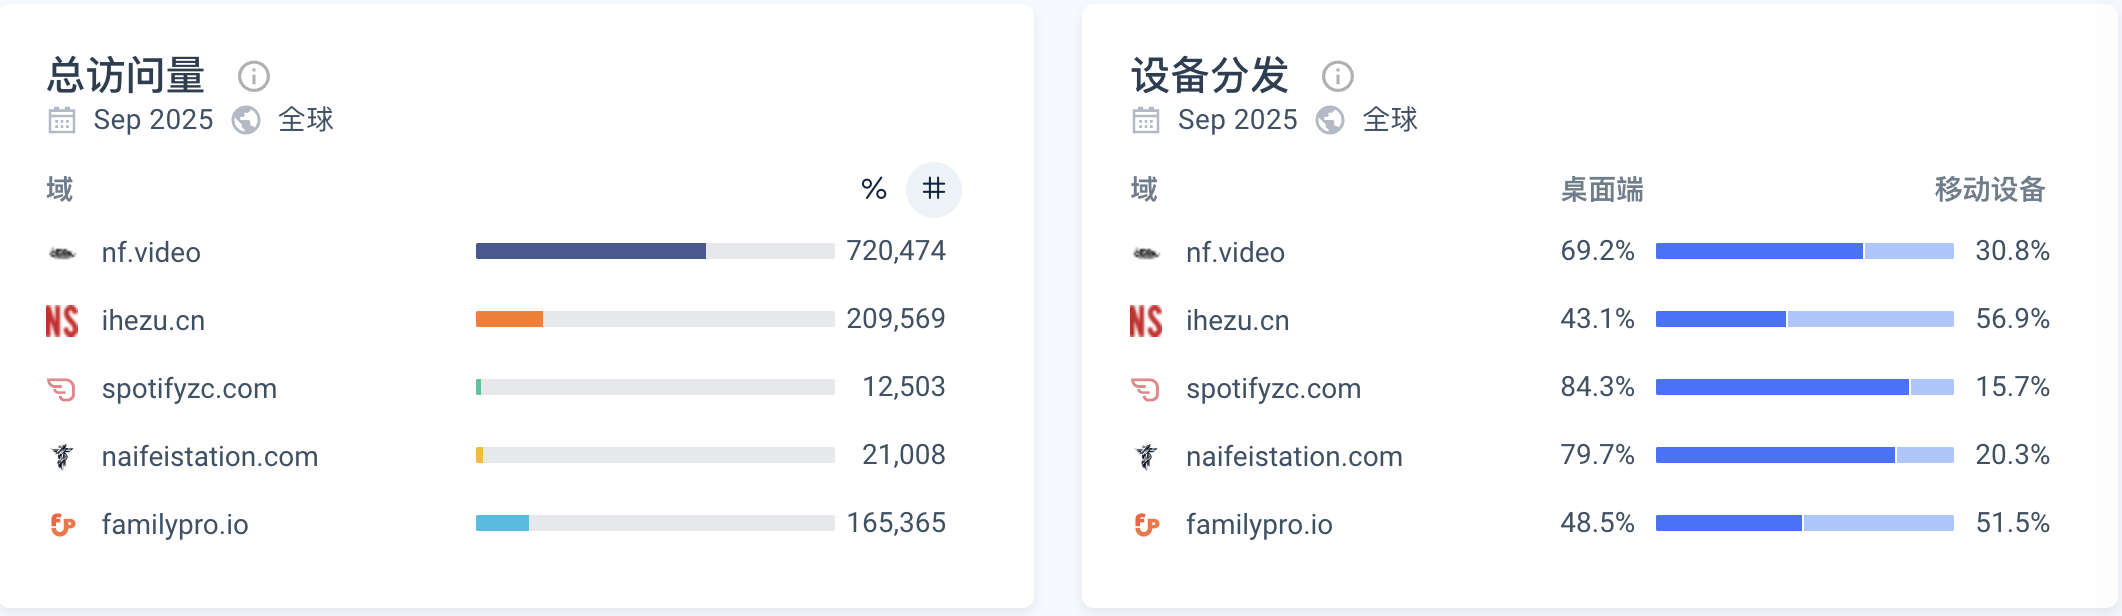Open the 全球 region selector
The image size is (2122, 616).
tap(306, 120)
